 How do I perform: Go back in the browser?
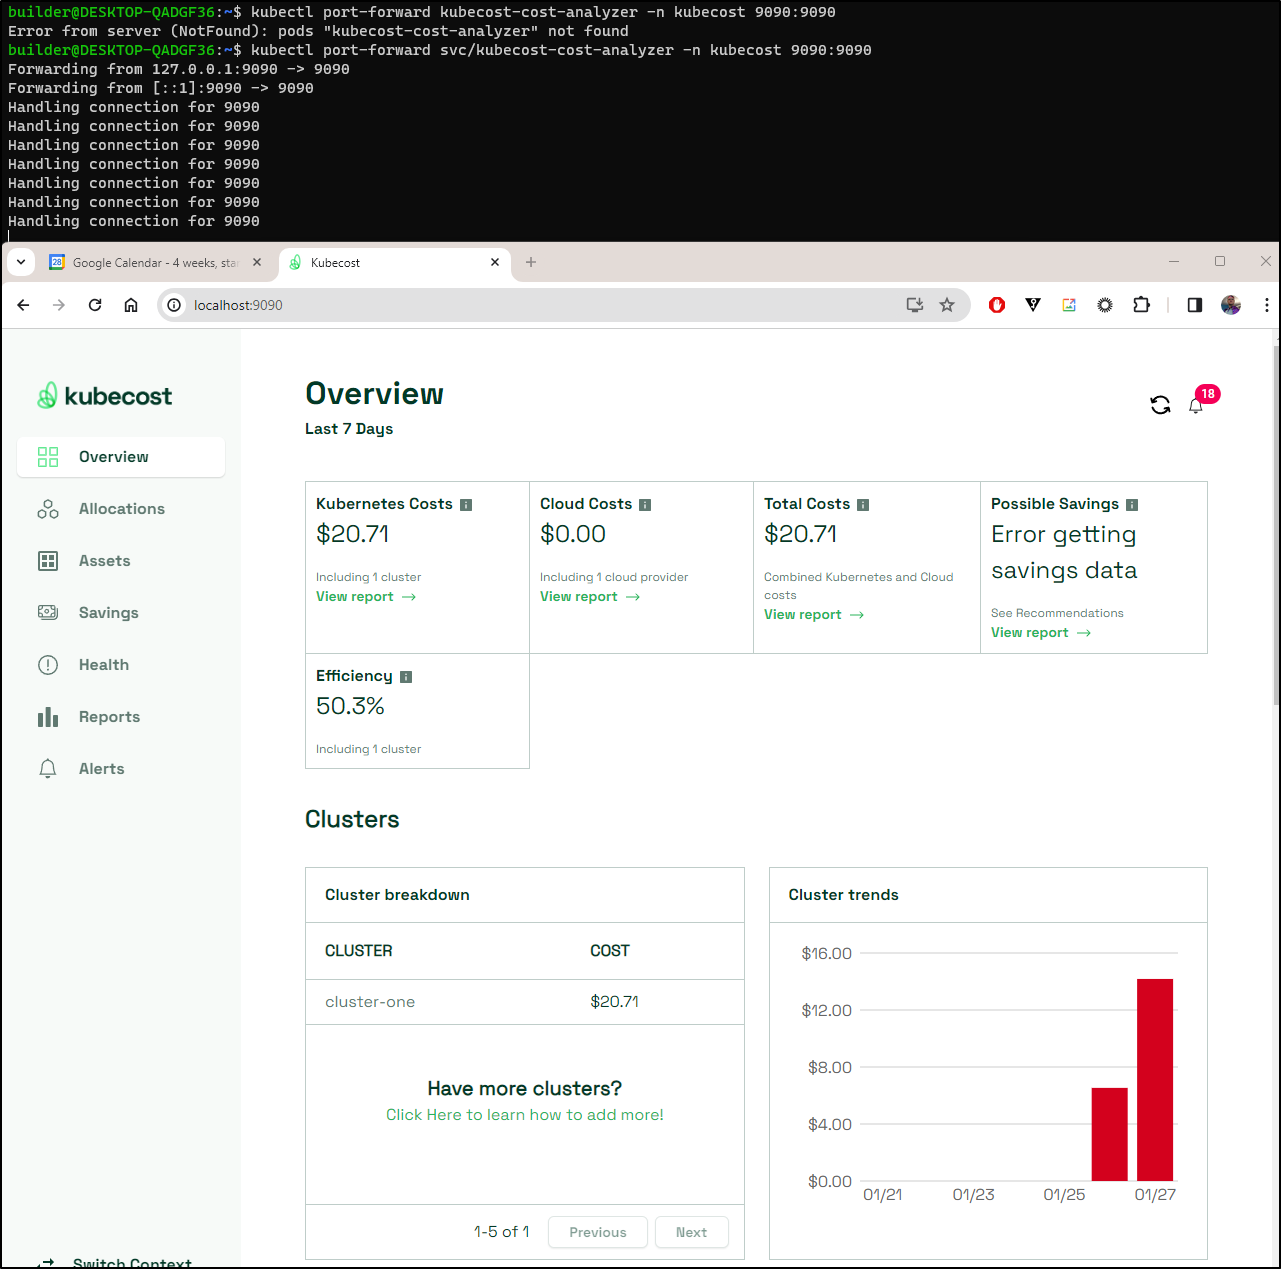pyautogui.click(x=24, y=305)
